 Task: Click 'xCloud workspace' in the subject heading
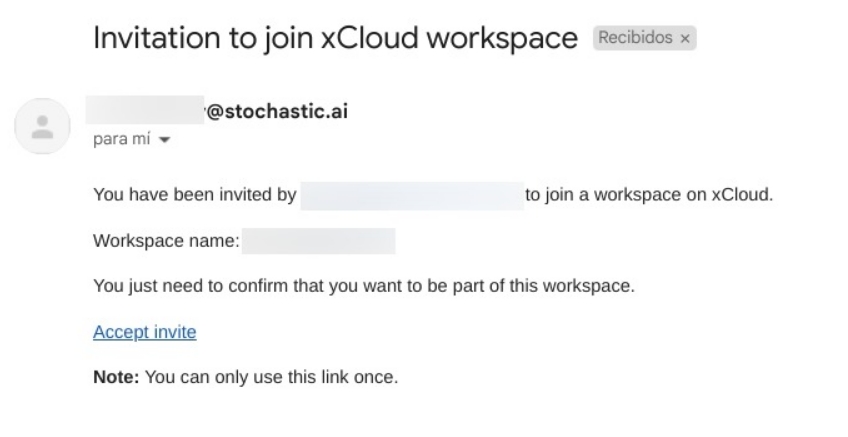449,38
